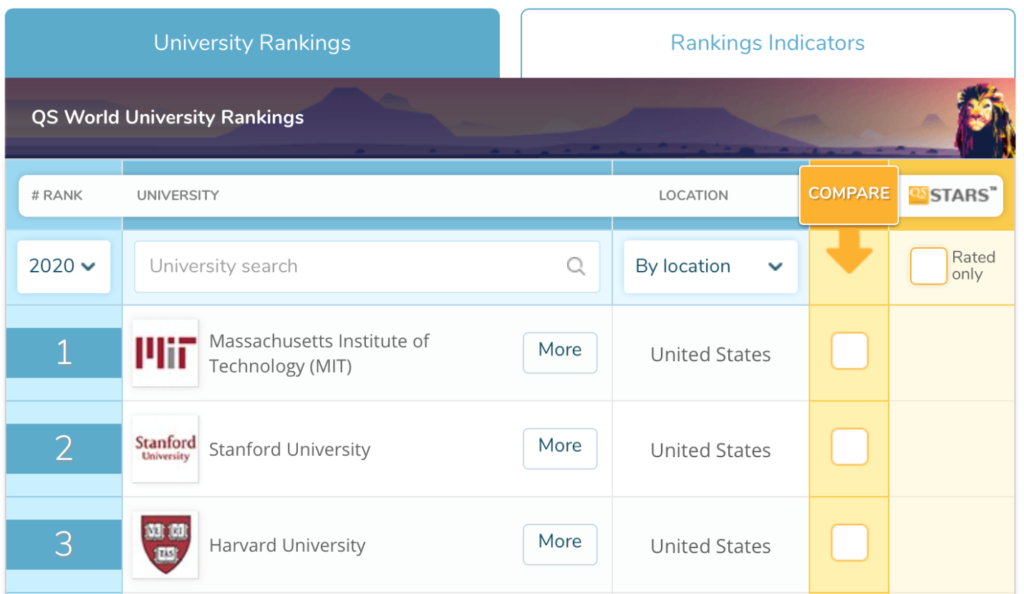This screenshot has width=1024, height=594.
Task: Check the compare box for Harvard University
Action: [x=849, y=543]
